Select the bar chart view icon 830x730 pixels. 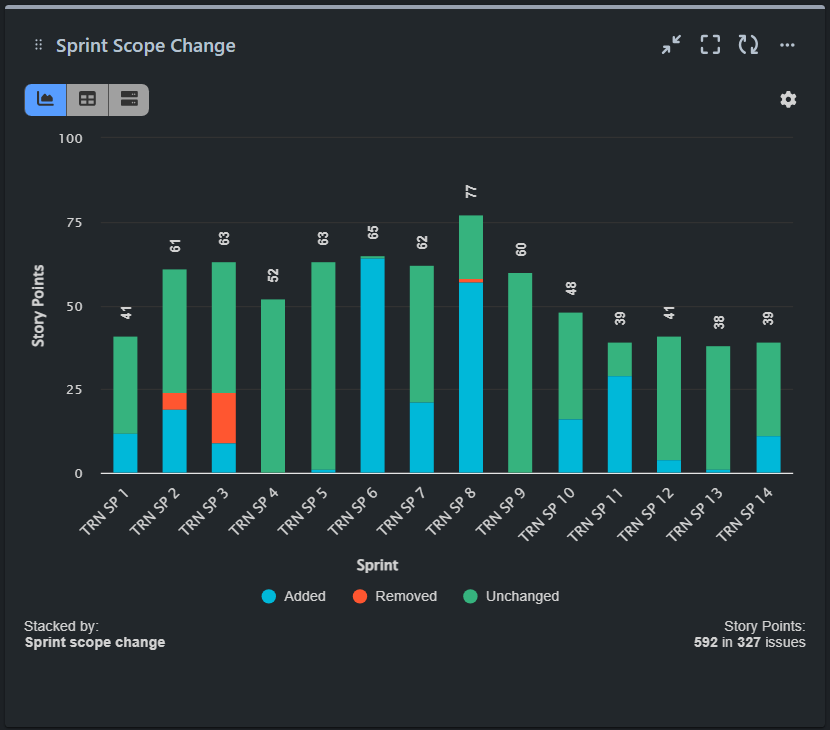click(44, 99)
